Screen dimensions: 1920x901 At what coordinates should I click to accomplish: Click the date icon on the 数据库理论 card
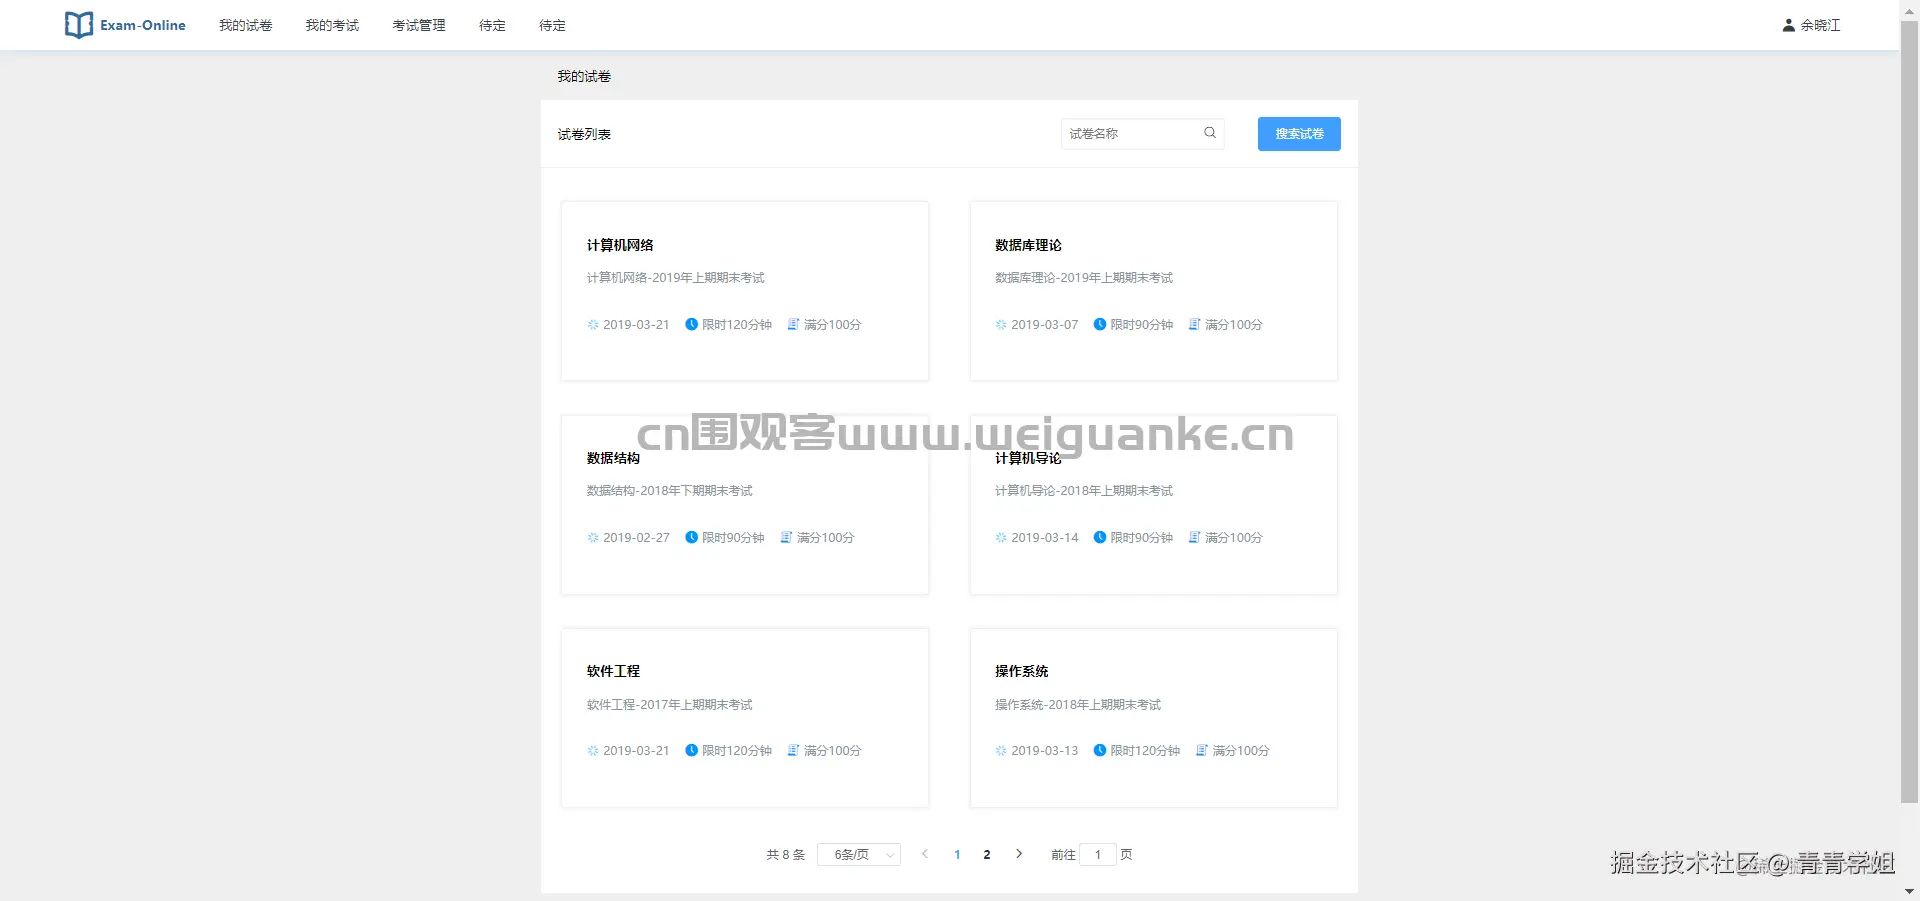coord(1001,325)
